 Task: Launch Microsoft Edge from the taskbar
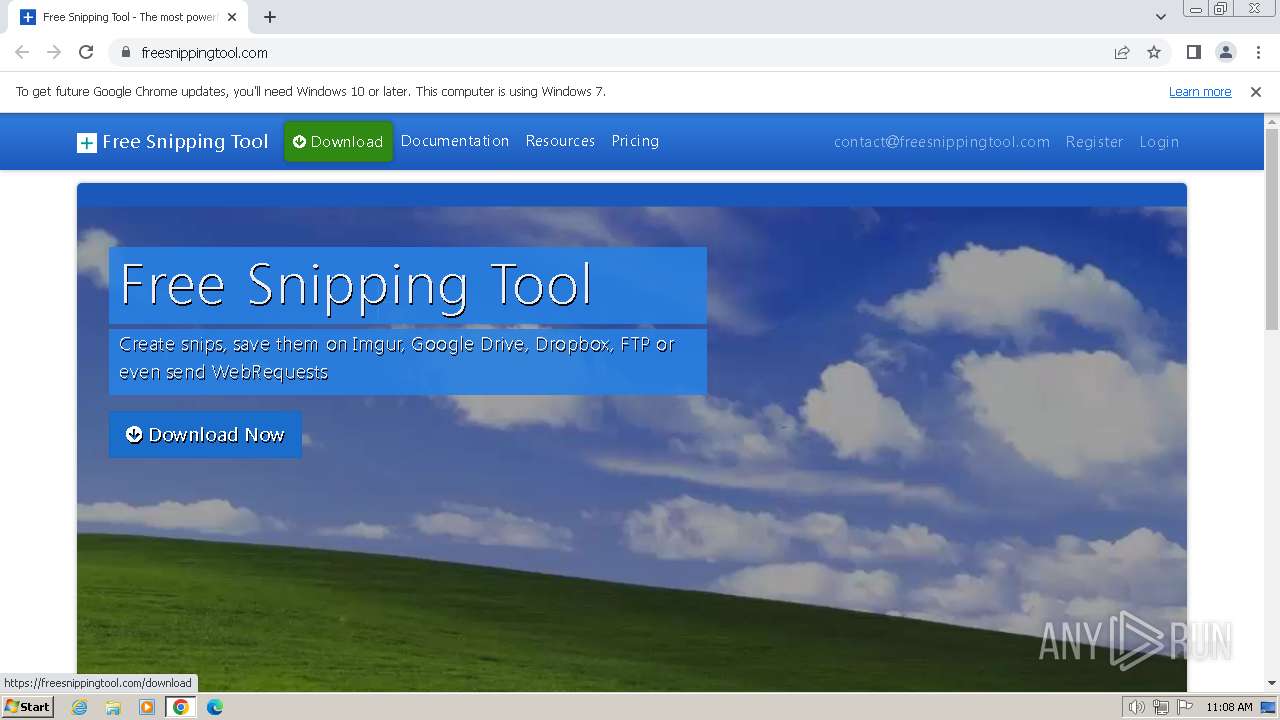[214, 707]
